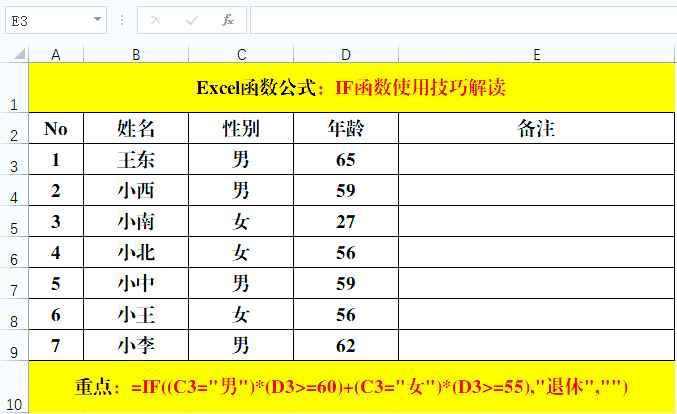The height and width of the screenshot is (414, 677).
Task: Click the name cell '小西'
Action: click(136, 190)
